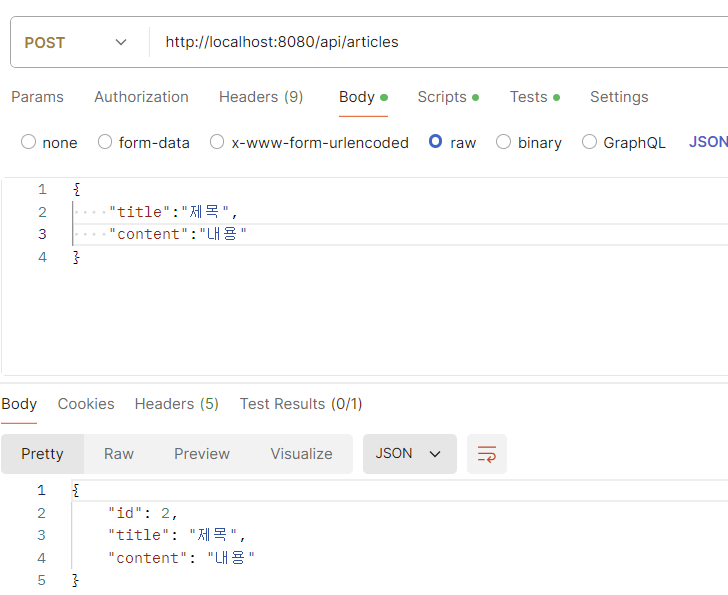This screenshot has width=728, height=595.
Task: Select the Pretty response view
Action: point(42,453)
